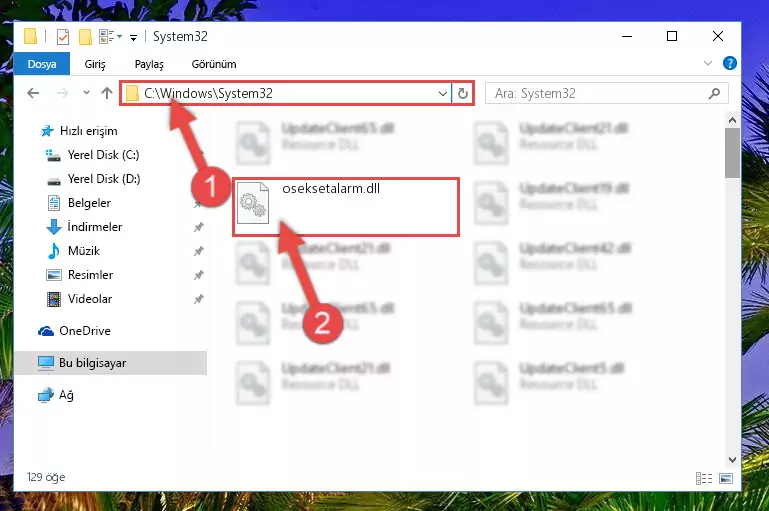Screen dimensions: 769x511
Task: Go up one folder level with the up arrow
Action: point(107,93)
